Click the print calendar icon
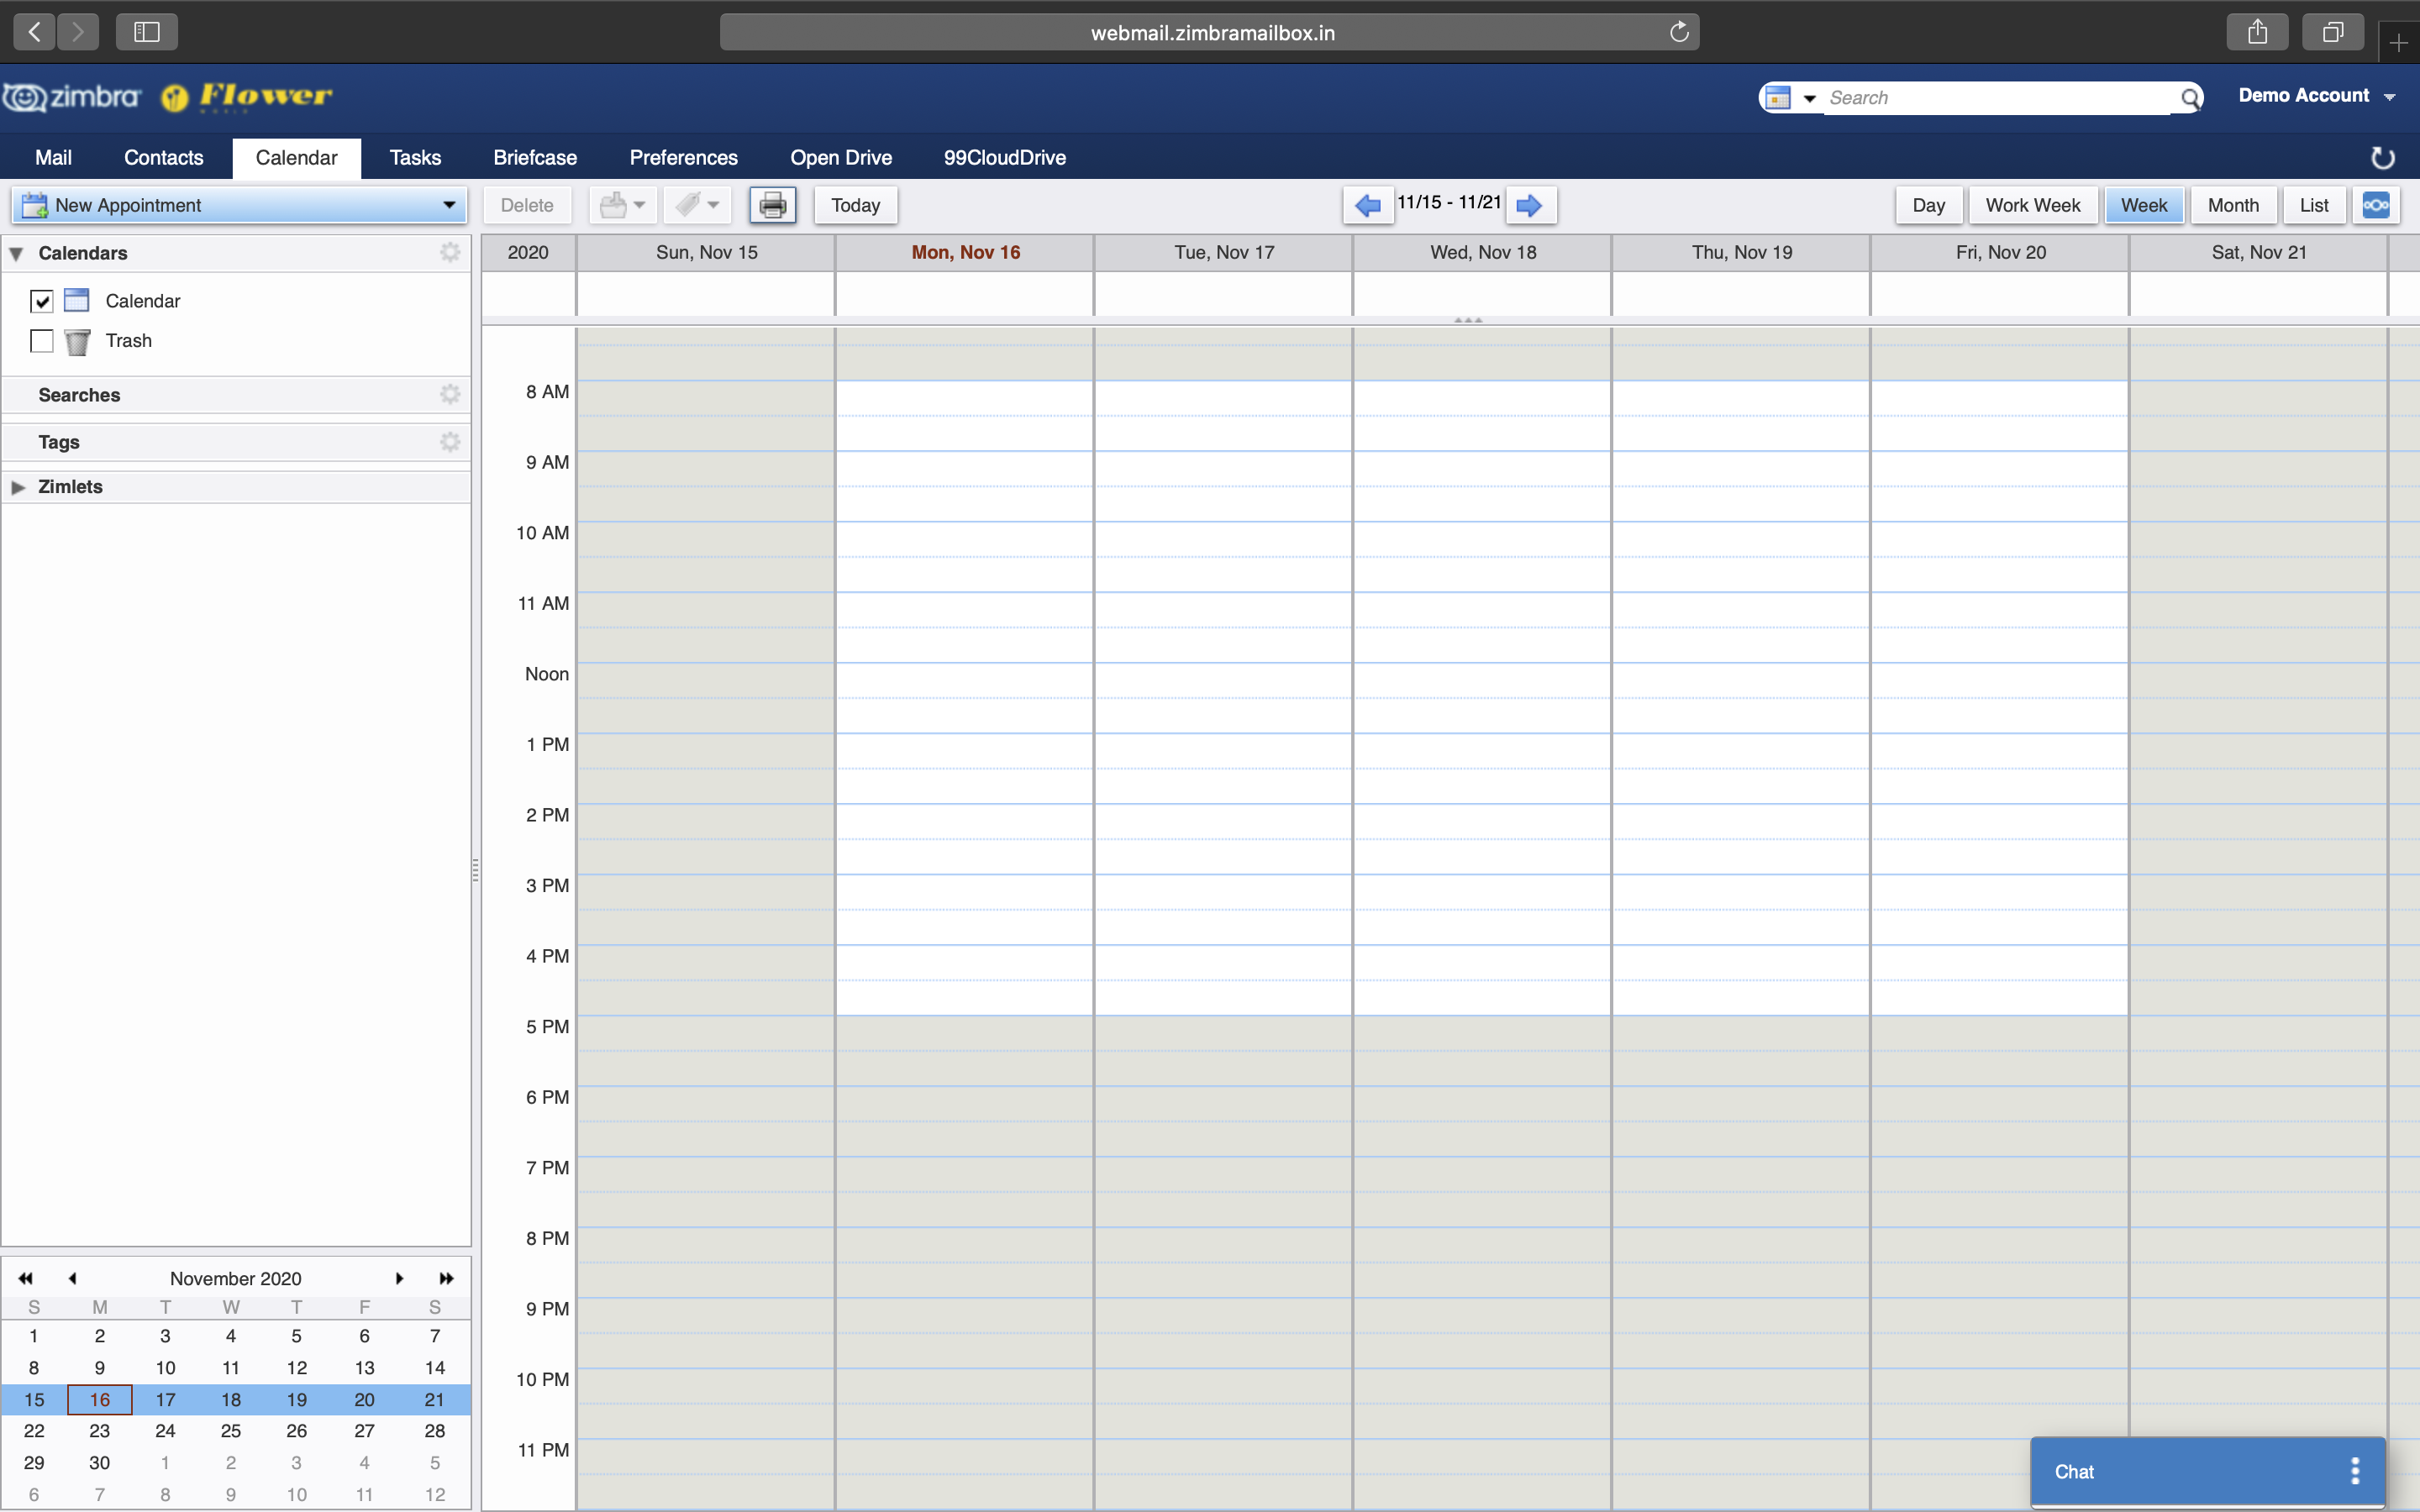This screenshot has height=1512, width=2420. pos(772,205)
